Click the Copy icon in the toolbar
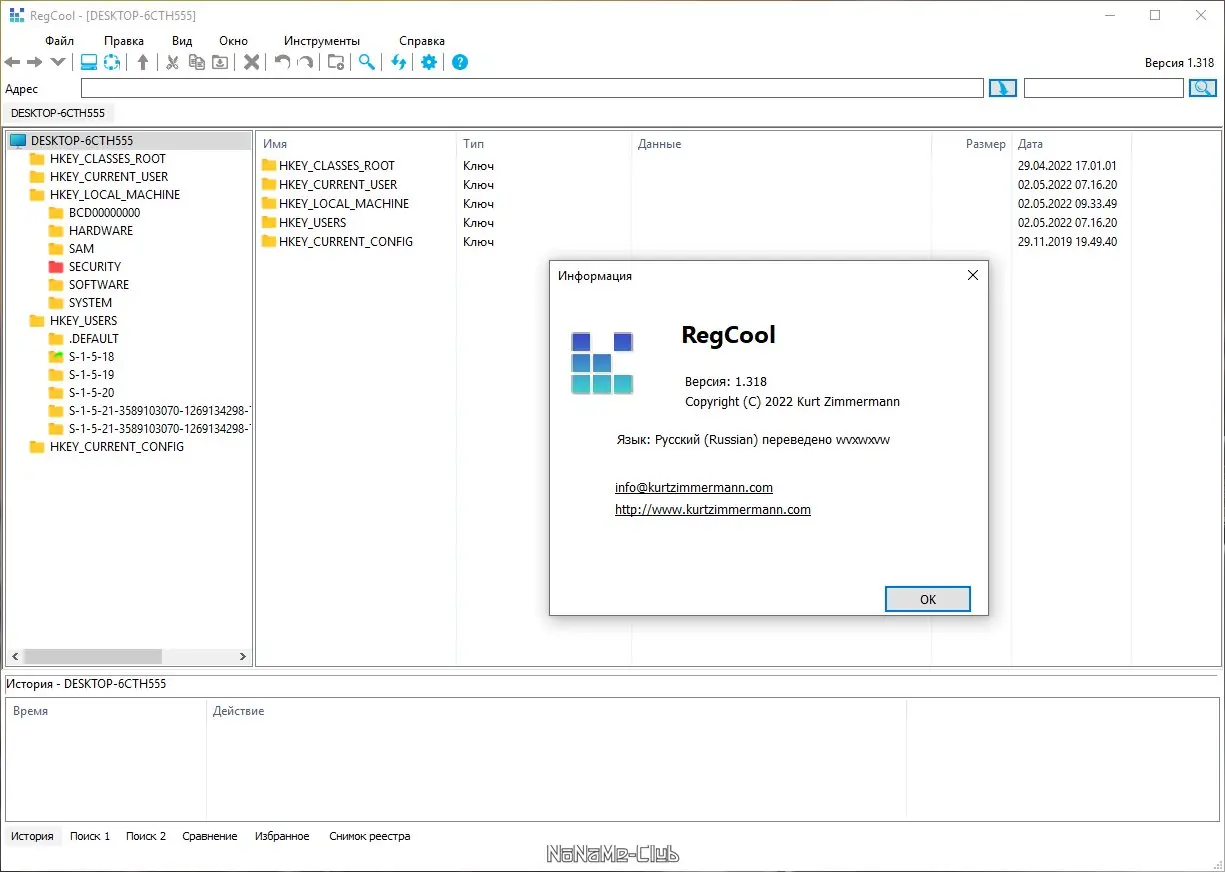Screen dimensions: 1225x872 click(197, 62)
